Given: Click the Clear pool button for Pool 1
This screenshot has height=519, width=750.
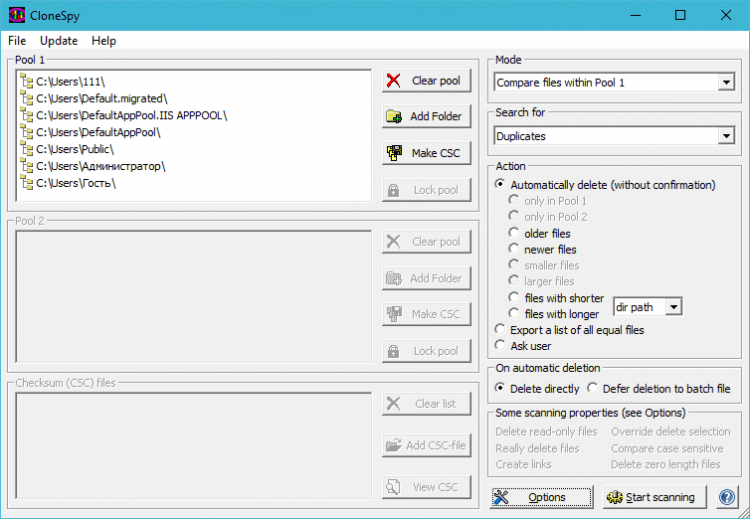Looking at the screenshot, I should [426, 80].
